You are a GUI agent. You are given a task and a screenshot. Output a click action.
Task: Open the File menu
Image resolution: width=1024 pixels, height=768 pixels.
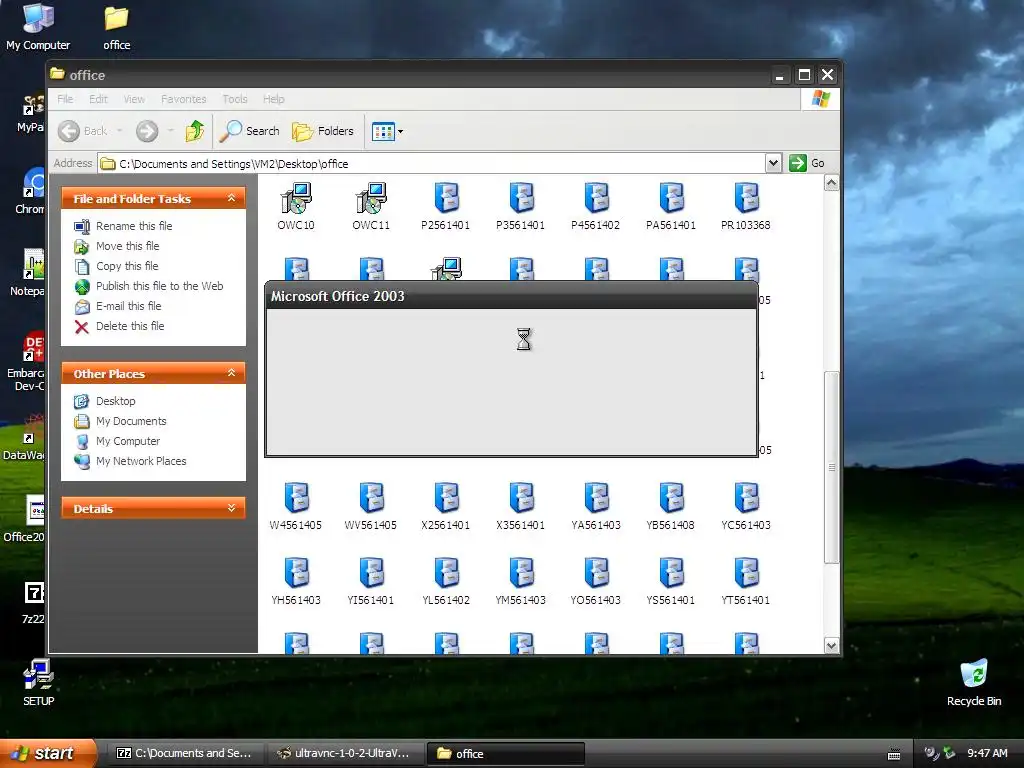click(65, 99)
